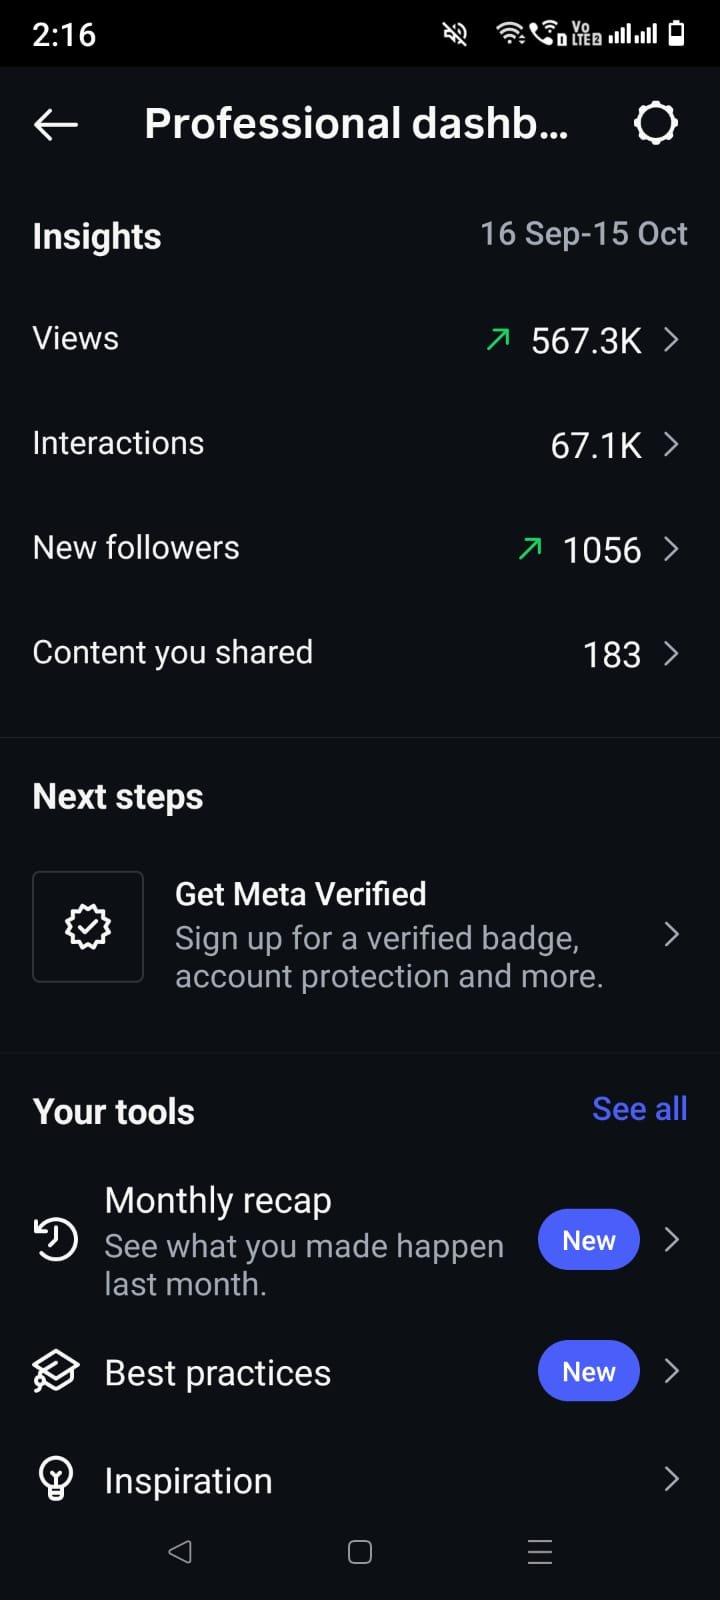Expand New followers chevron arrow

[x=671, y=549]
